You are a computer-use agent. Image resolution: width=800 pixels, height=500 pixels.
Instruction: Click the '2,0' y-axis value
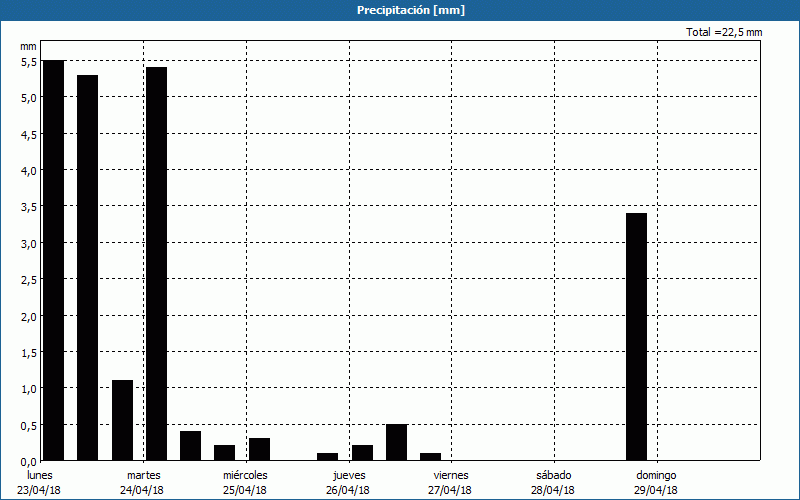pyautogui.click(x=29, y=317)
